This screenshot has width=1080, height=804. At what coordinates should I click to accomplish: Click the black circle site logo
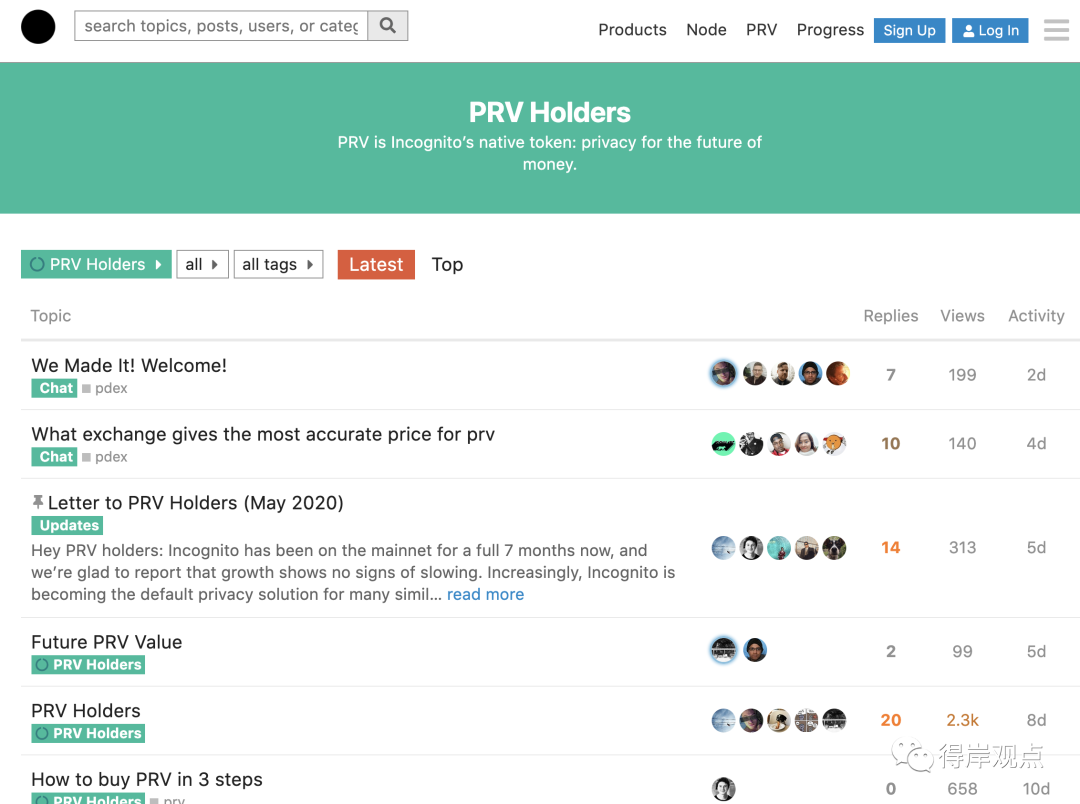pos(38,27)
